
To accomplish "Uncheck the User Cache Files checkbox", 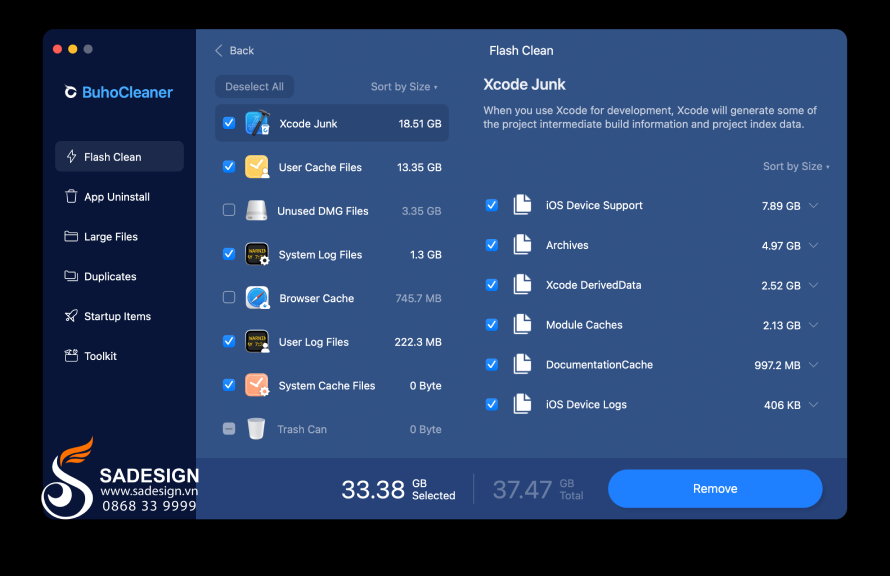I will point(229,167).
